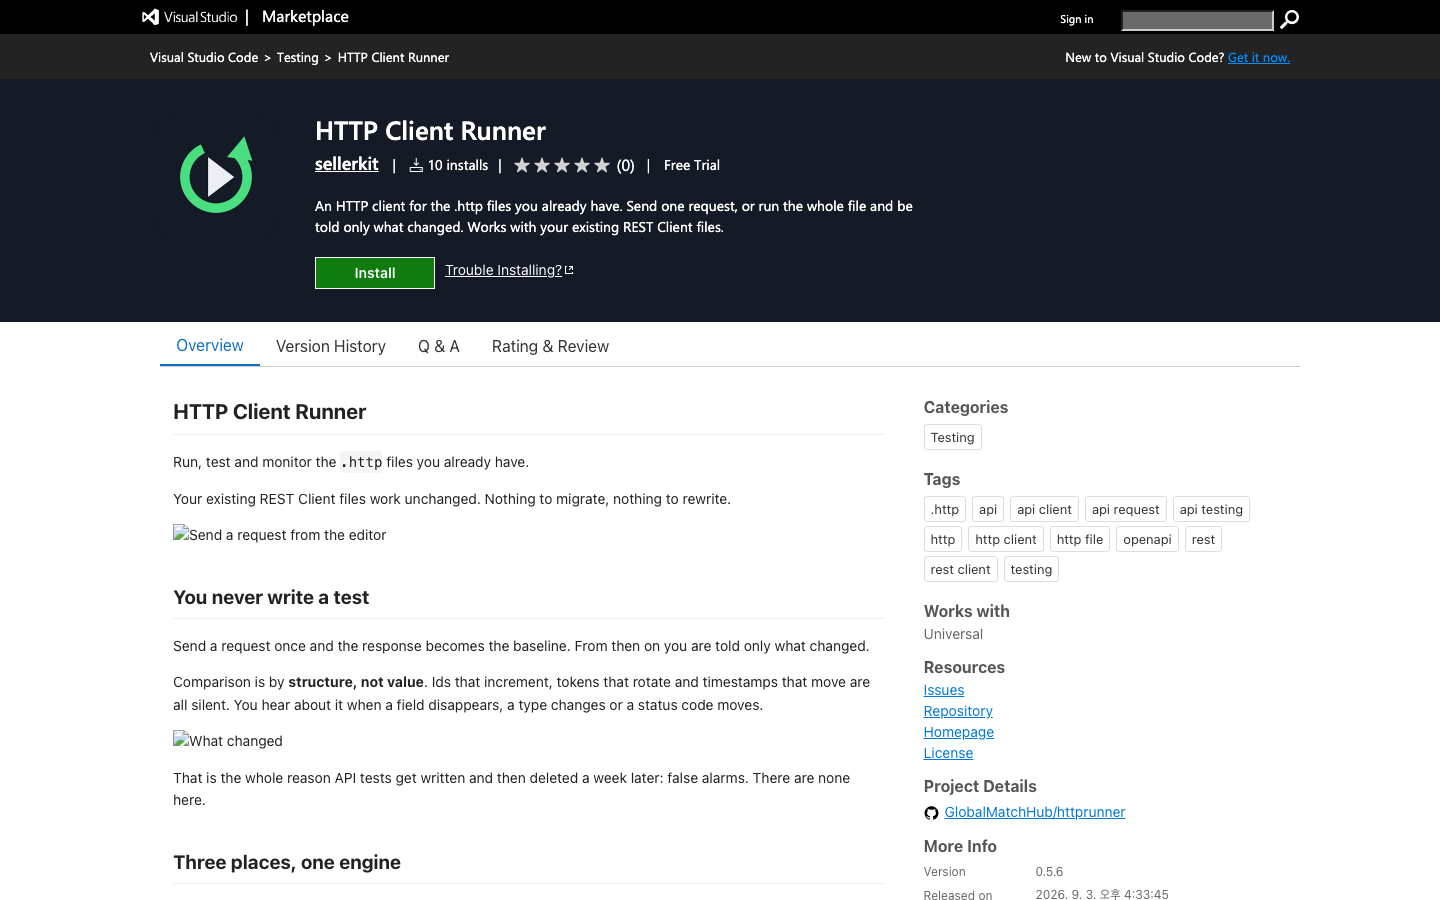This screenshot has height=900, width=1440.
Task: Click the search magnifier icon
Action: (1289, 19)
